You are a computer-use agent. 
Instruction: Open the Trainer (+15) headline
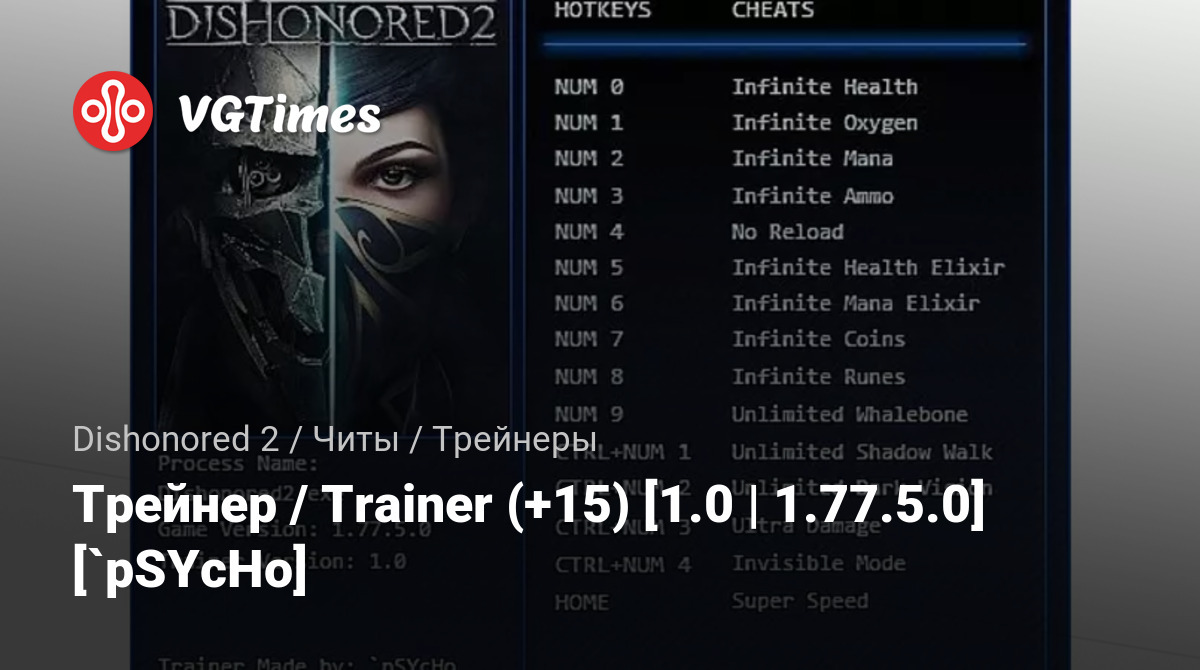(531, 537)
